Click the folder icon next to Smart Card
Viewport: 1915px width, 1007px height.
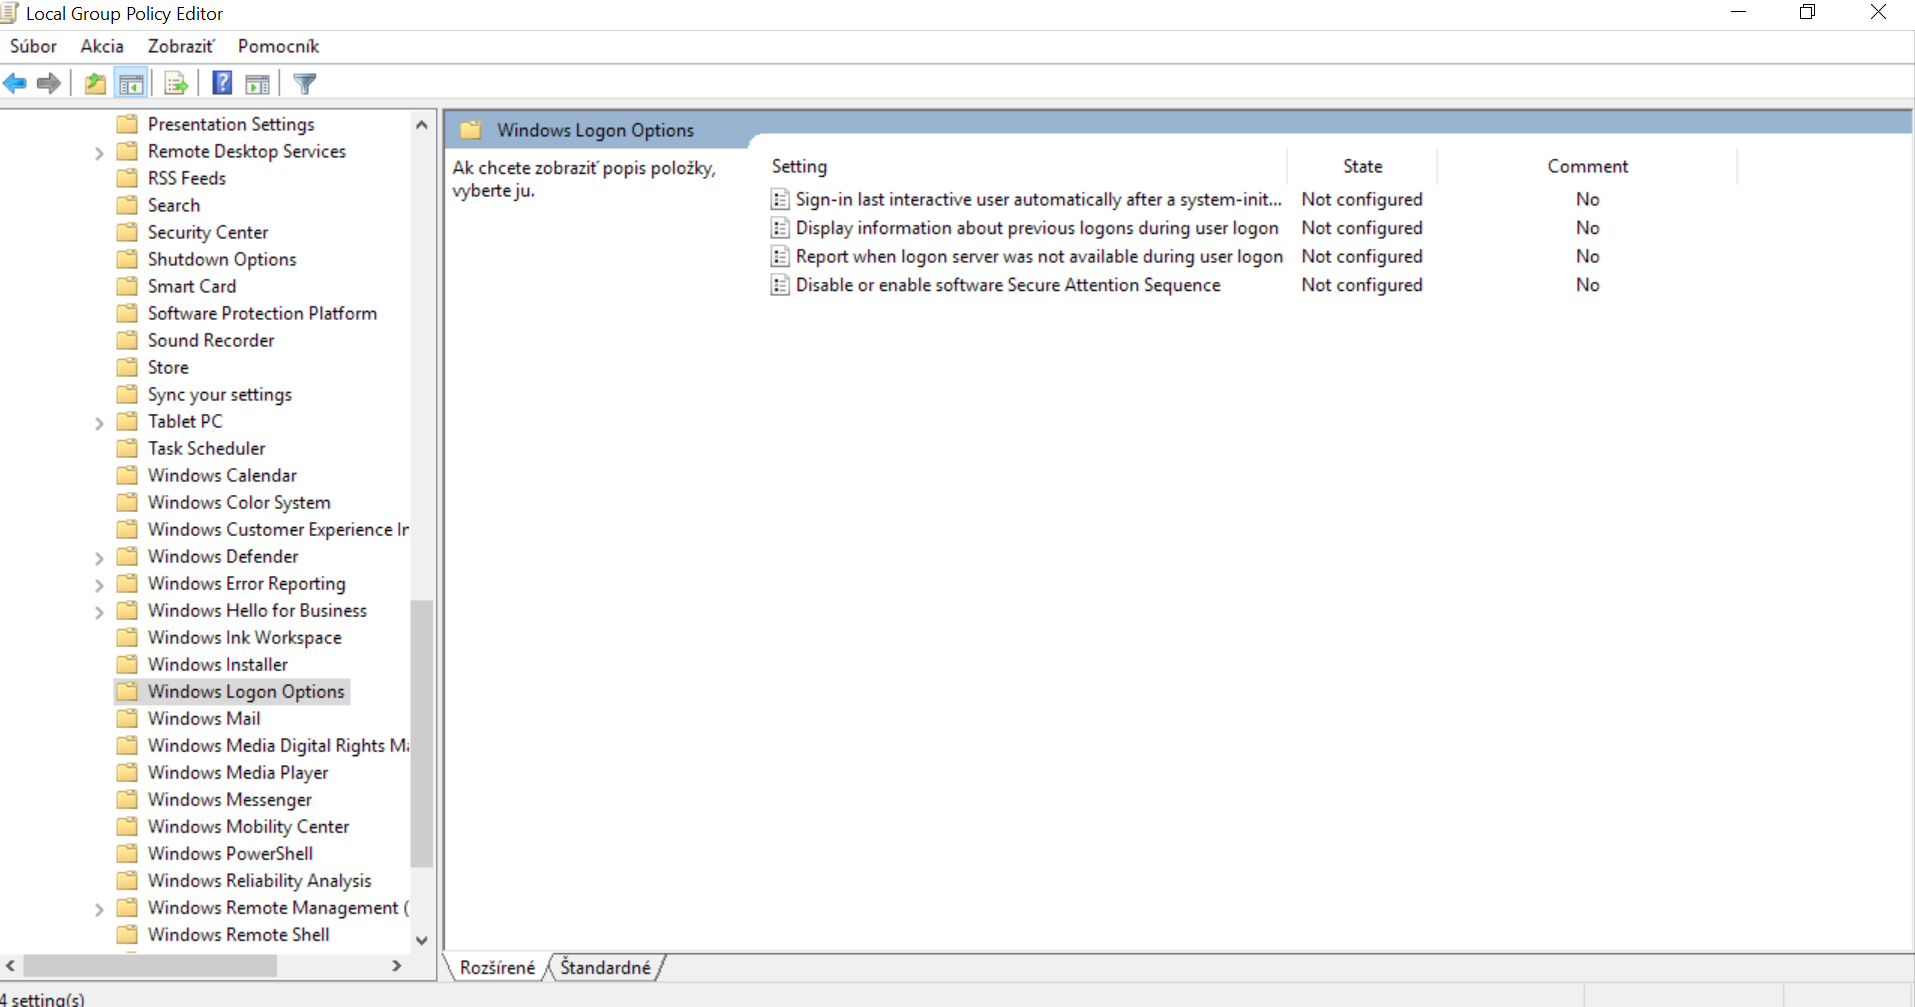(127, 286)
